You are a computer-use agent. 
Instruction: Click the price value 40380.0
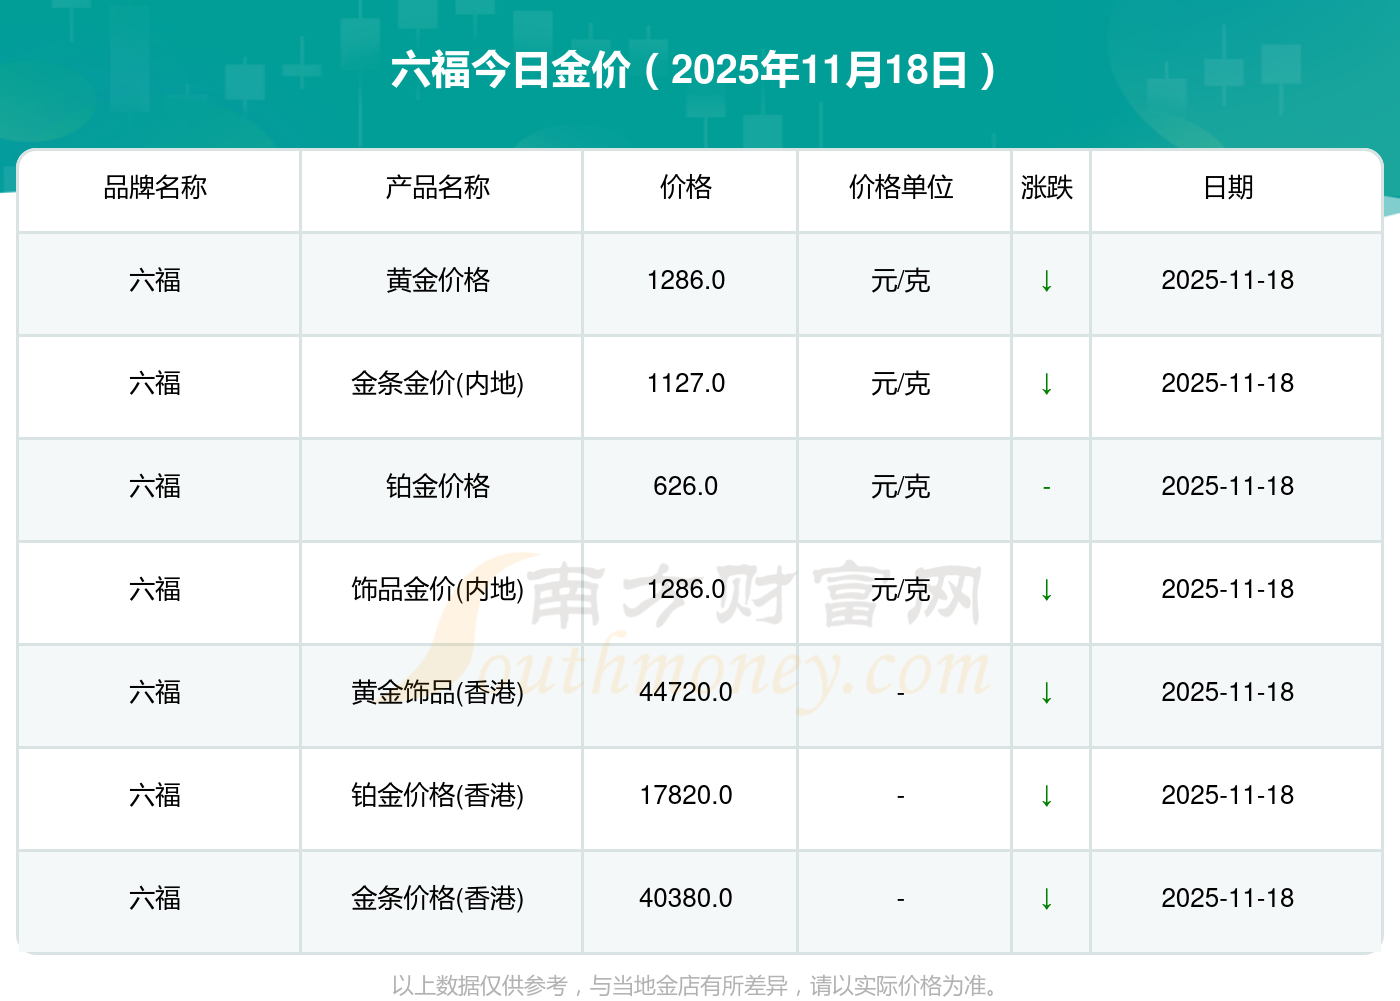coord(686,898)
